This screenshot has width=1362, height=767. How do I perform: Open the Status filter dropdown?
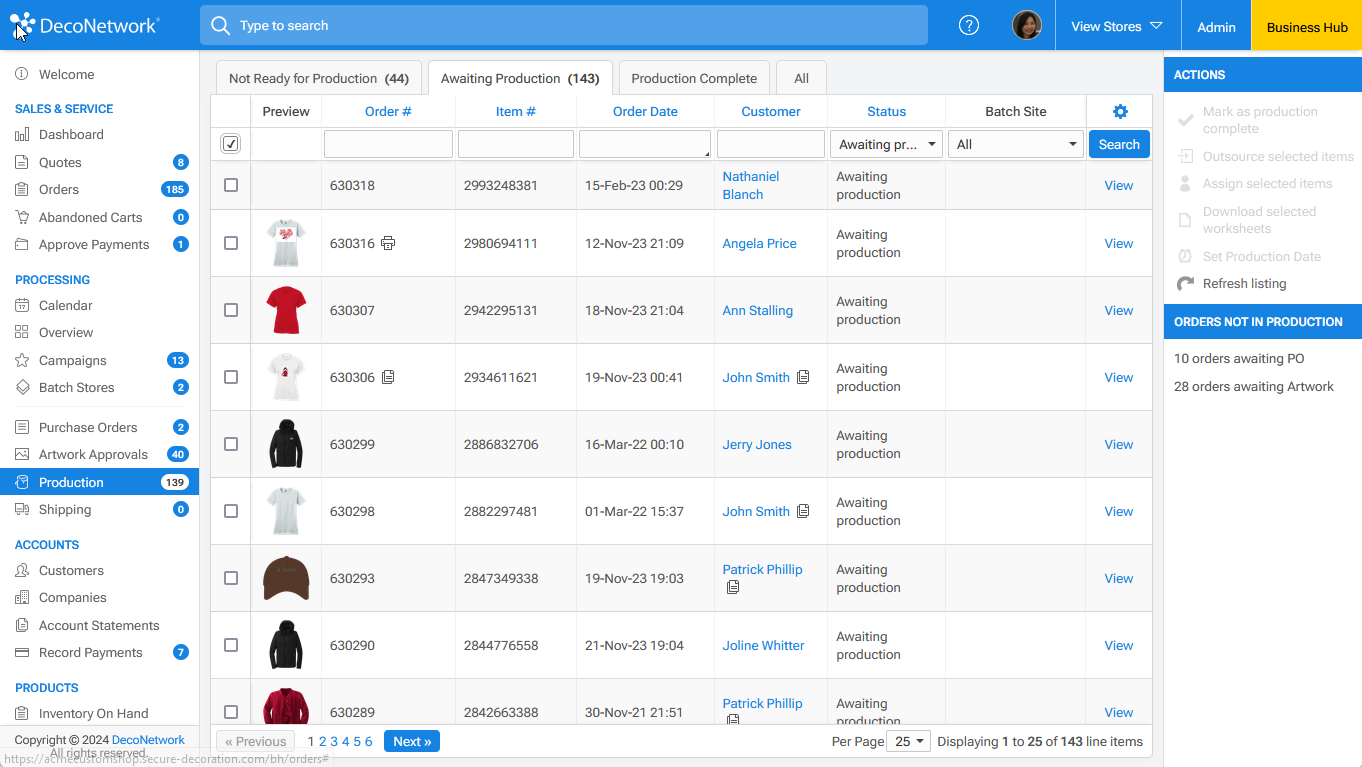point(886,144)
